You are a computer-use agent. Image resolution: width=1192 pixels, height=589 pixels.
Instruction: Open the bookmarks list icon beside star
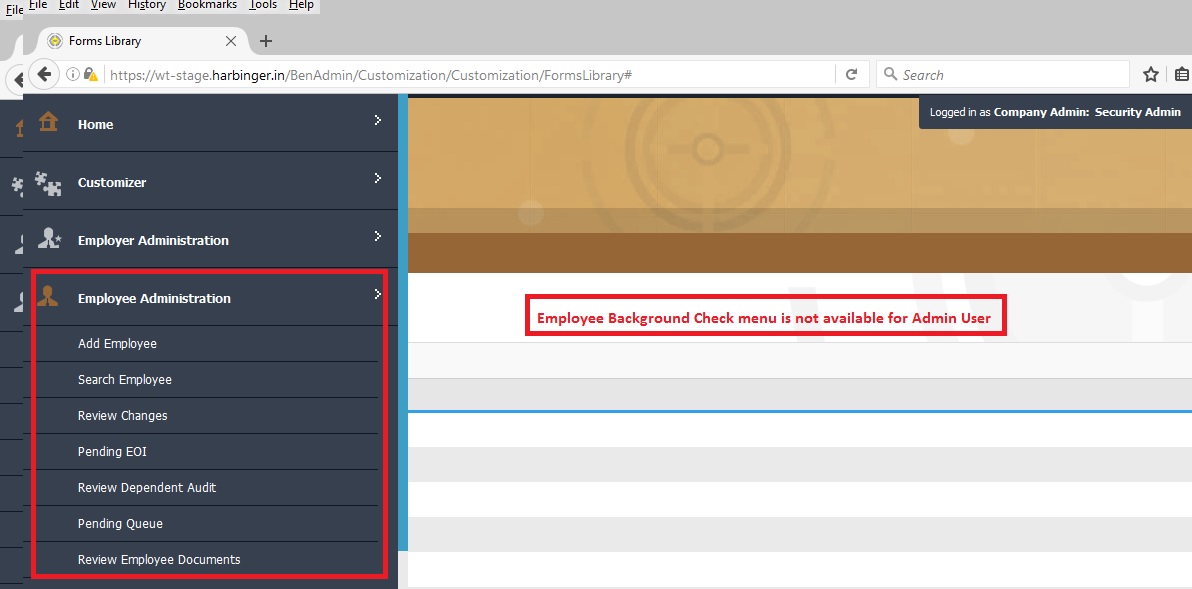click(1181, 74)
